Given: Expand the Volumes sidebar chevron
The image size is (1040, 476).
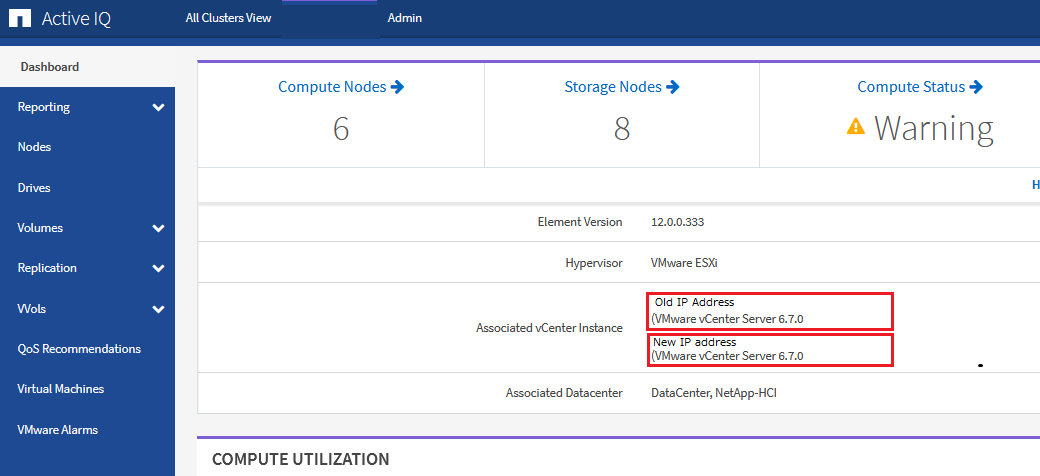Looking at the screenshot, I should pyautogui.click(x=158, y=228).
